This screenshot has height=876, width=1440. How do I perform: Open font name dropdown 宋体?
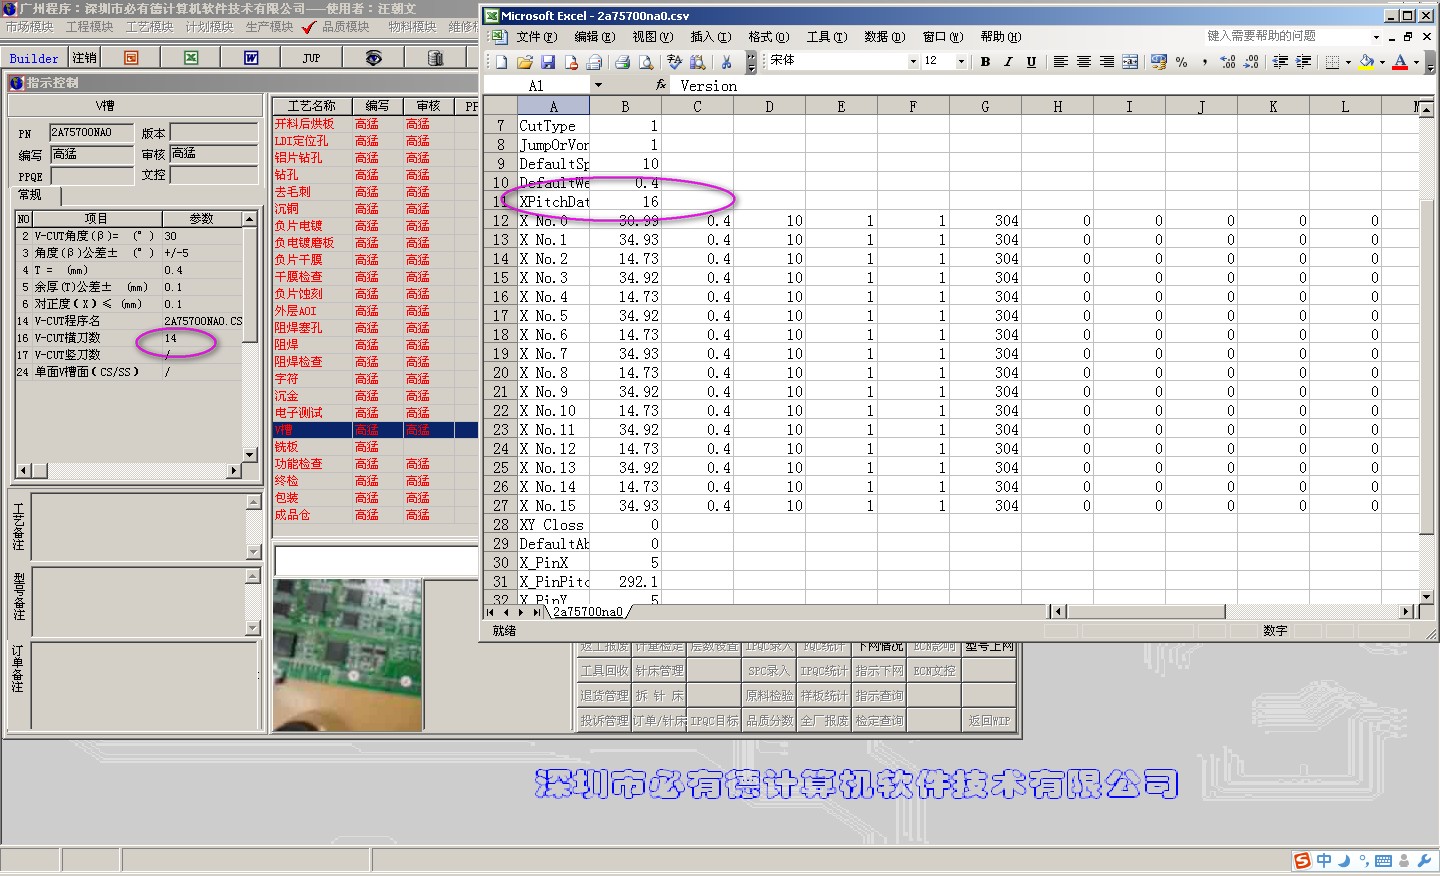(x=913, y=61)
